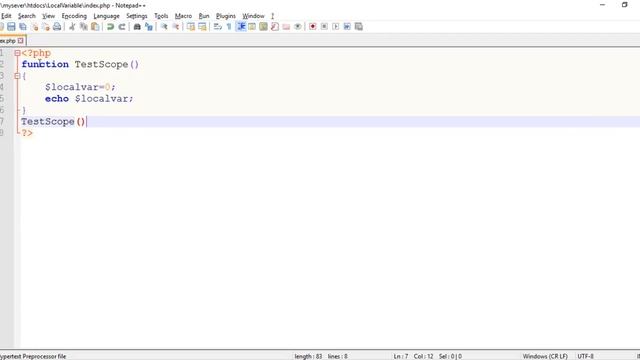Open the Function List icon
The image size is (640, 360).
click(275, 27)
